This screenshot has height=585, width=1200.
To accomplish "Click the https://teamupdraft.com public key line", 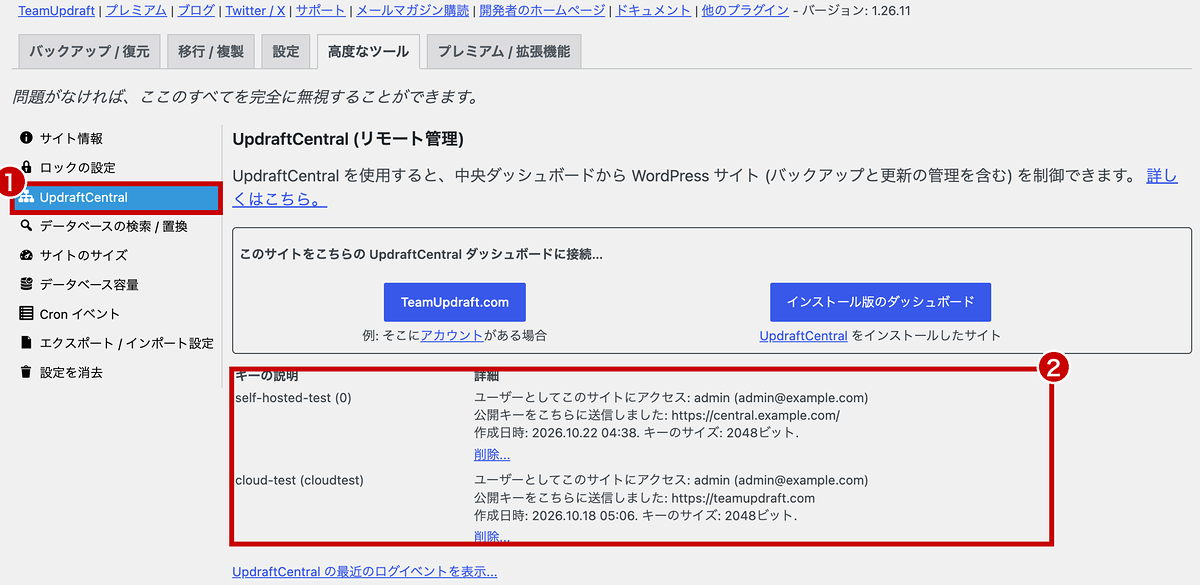I will (645, 498).
